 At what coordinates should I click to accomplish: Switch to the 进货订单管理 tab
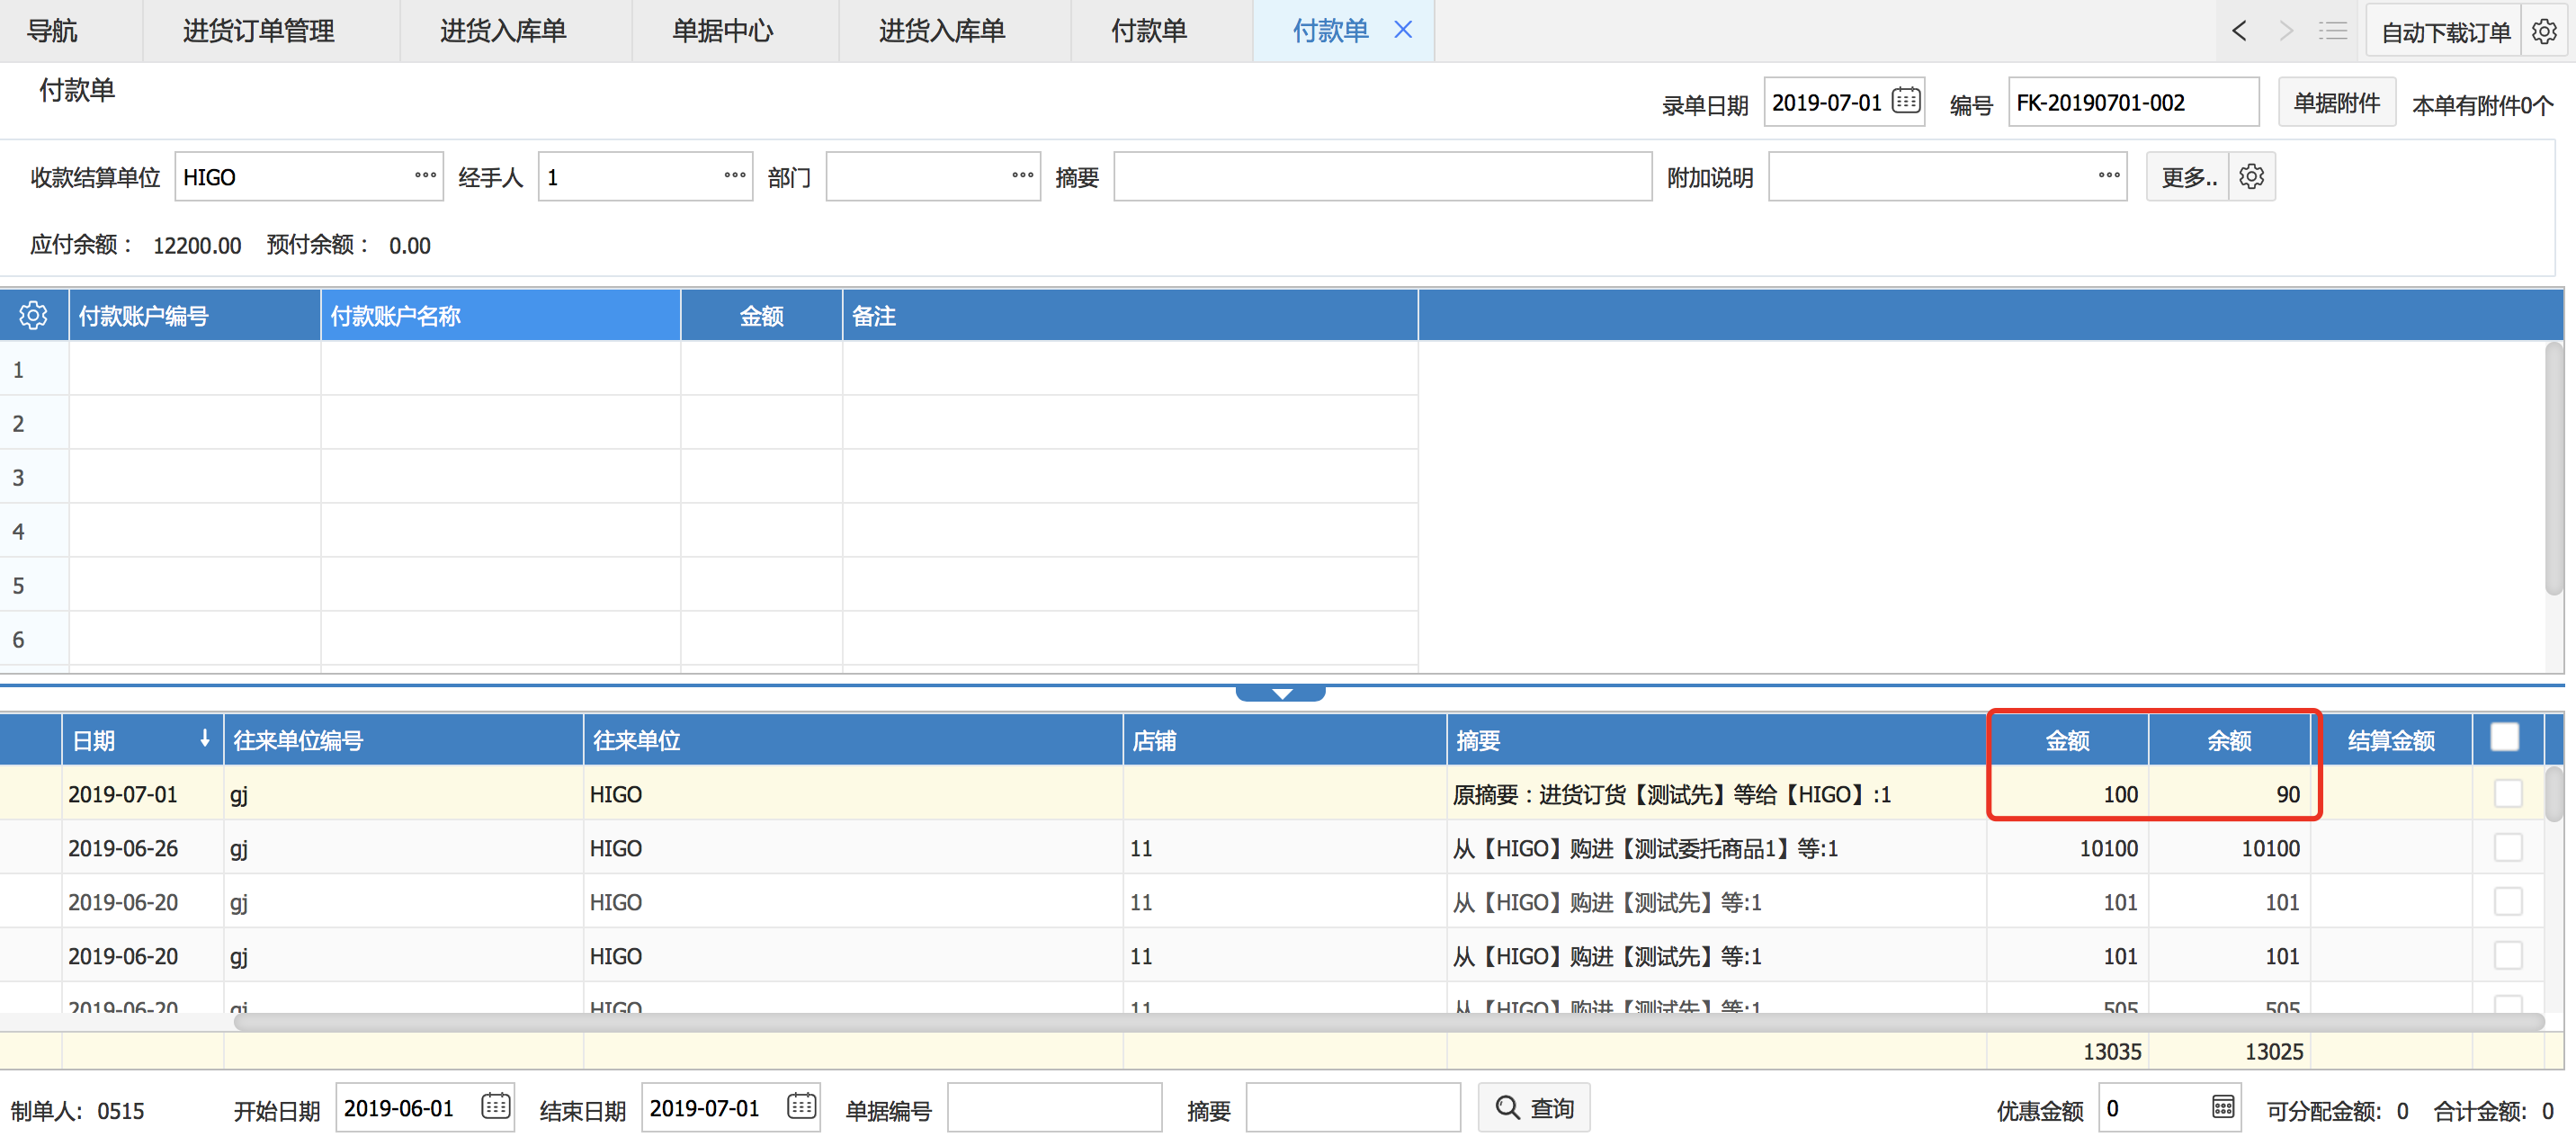[x=258, y=31]
